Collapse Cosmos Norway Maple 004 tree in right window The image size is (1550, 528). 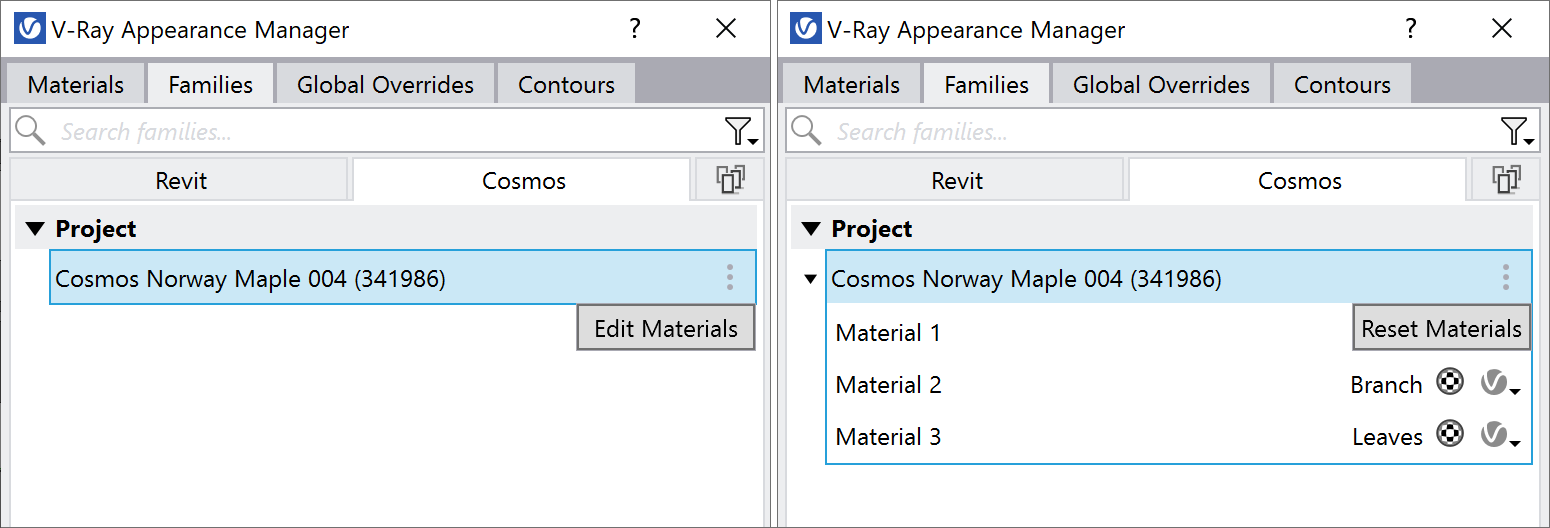pos(811,279)
